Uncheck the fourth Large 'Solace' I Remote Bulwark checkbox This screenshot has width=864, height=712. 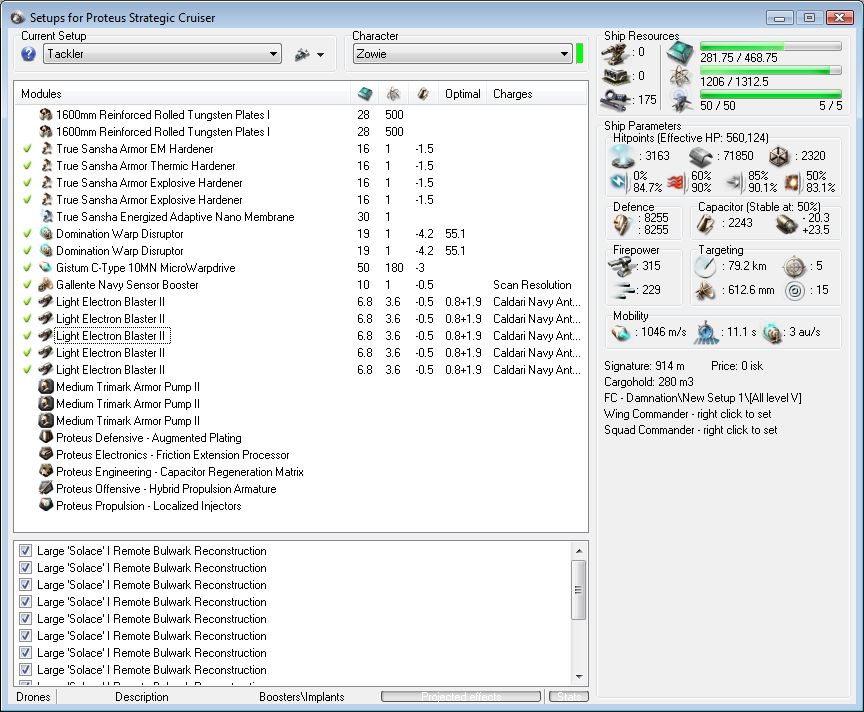coord(25,602)
